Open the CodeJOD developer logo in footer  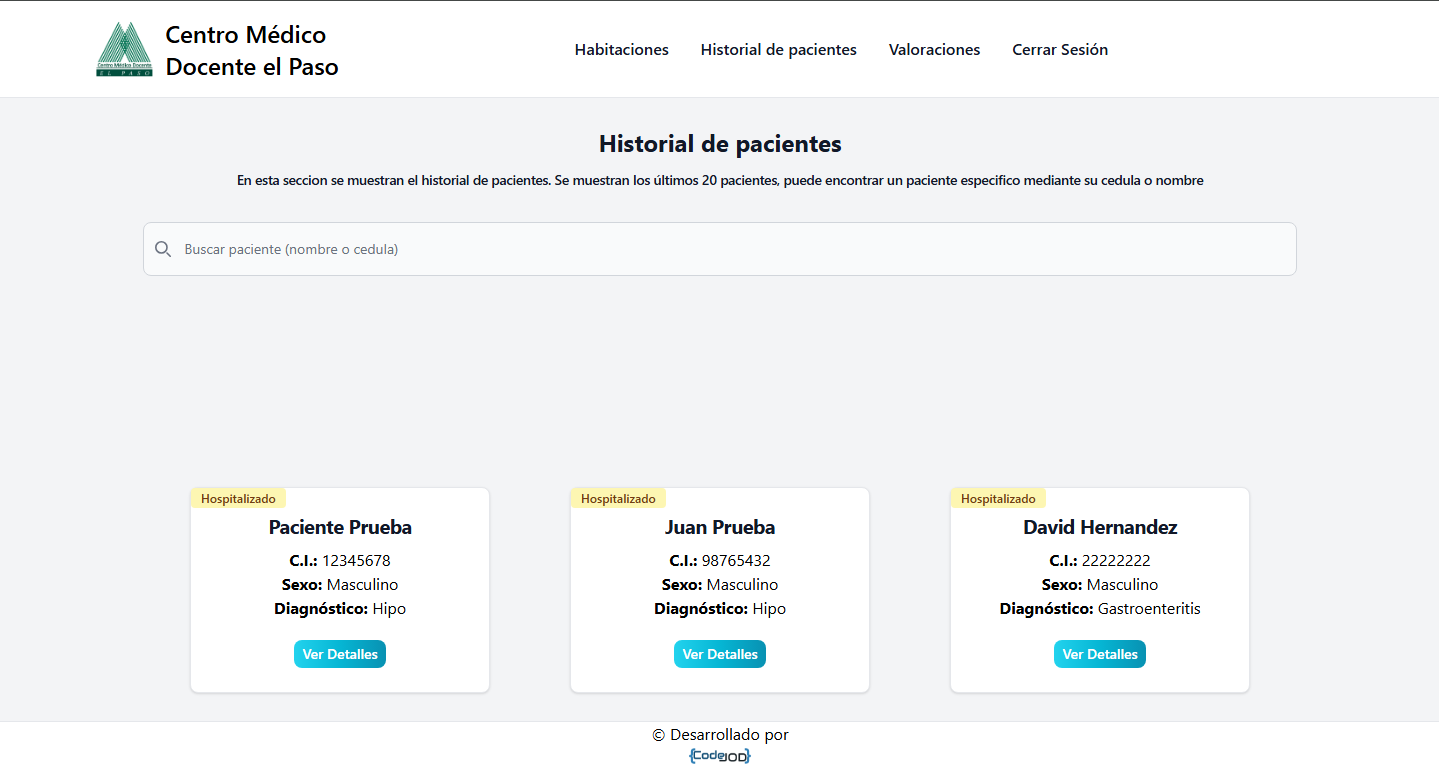click(x=719, y=756)
